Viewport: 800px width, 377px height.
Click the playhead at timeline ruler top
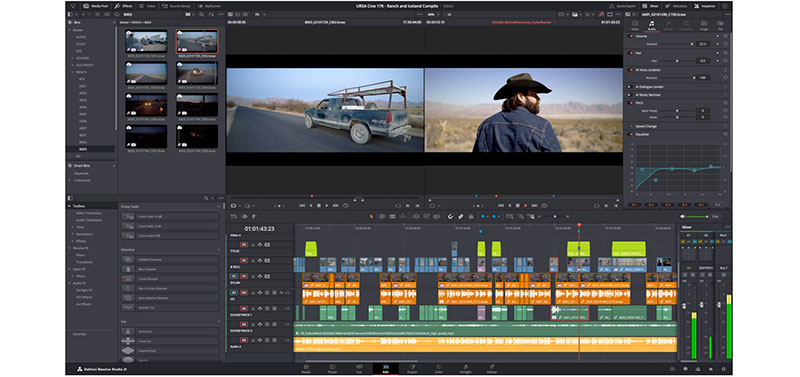[579, 225]
